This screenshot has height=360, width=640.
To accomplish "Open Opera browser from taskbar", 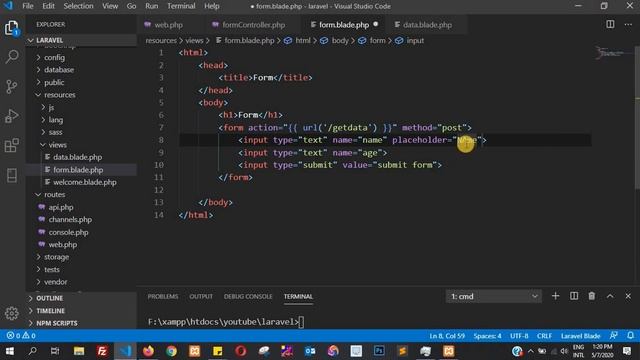I will point(241,351).
